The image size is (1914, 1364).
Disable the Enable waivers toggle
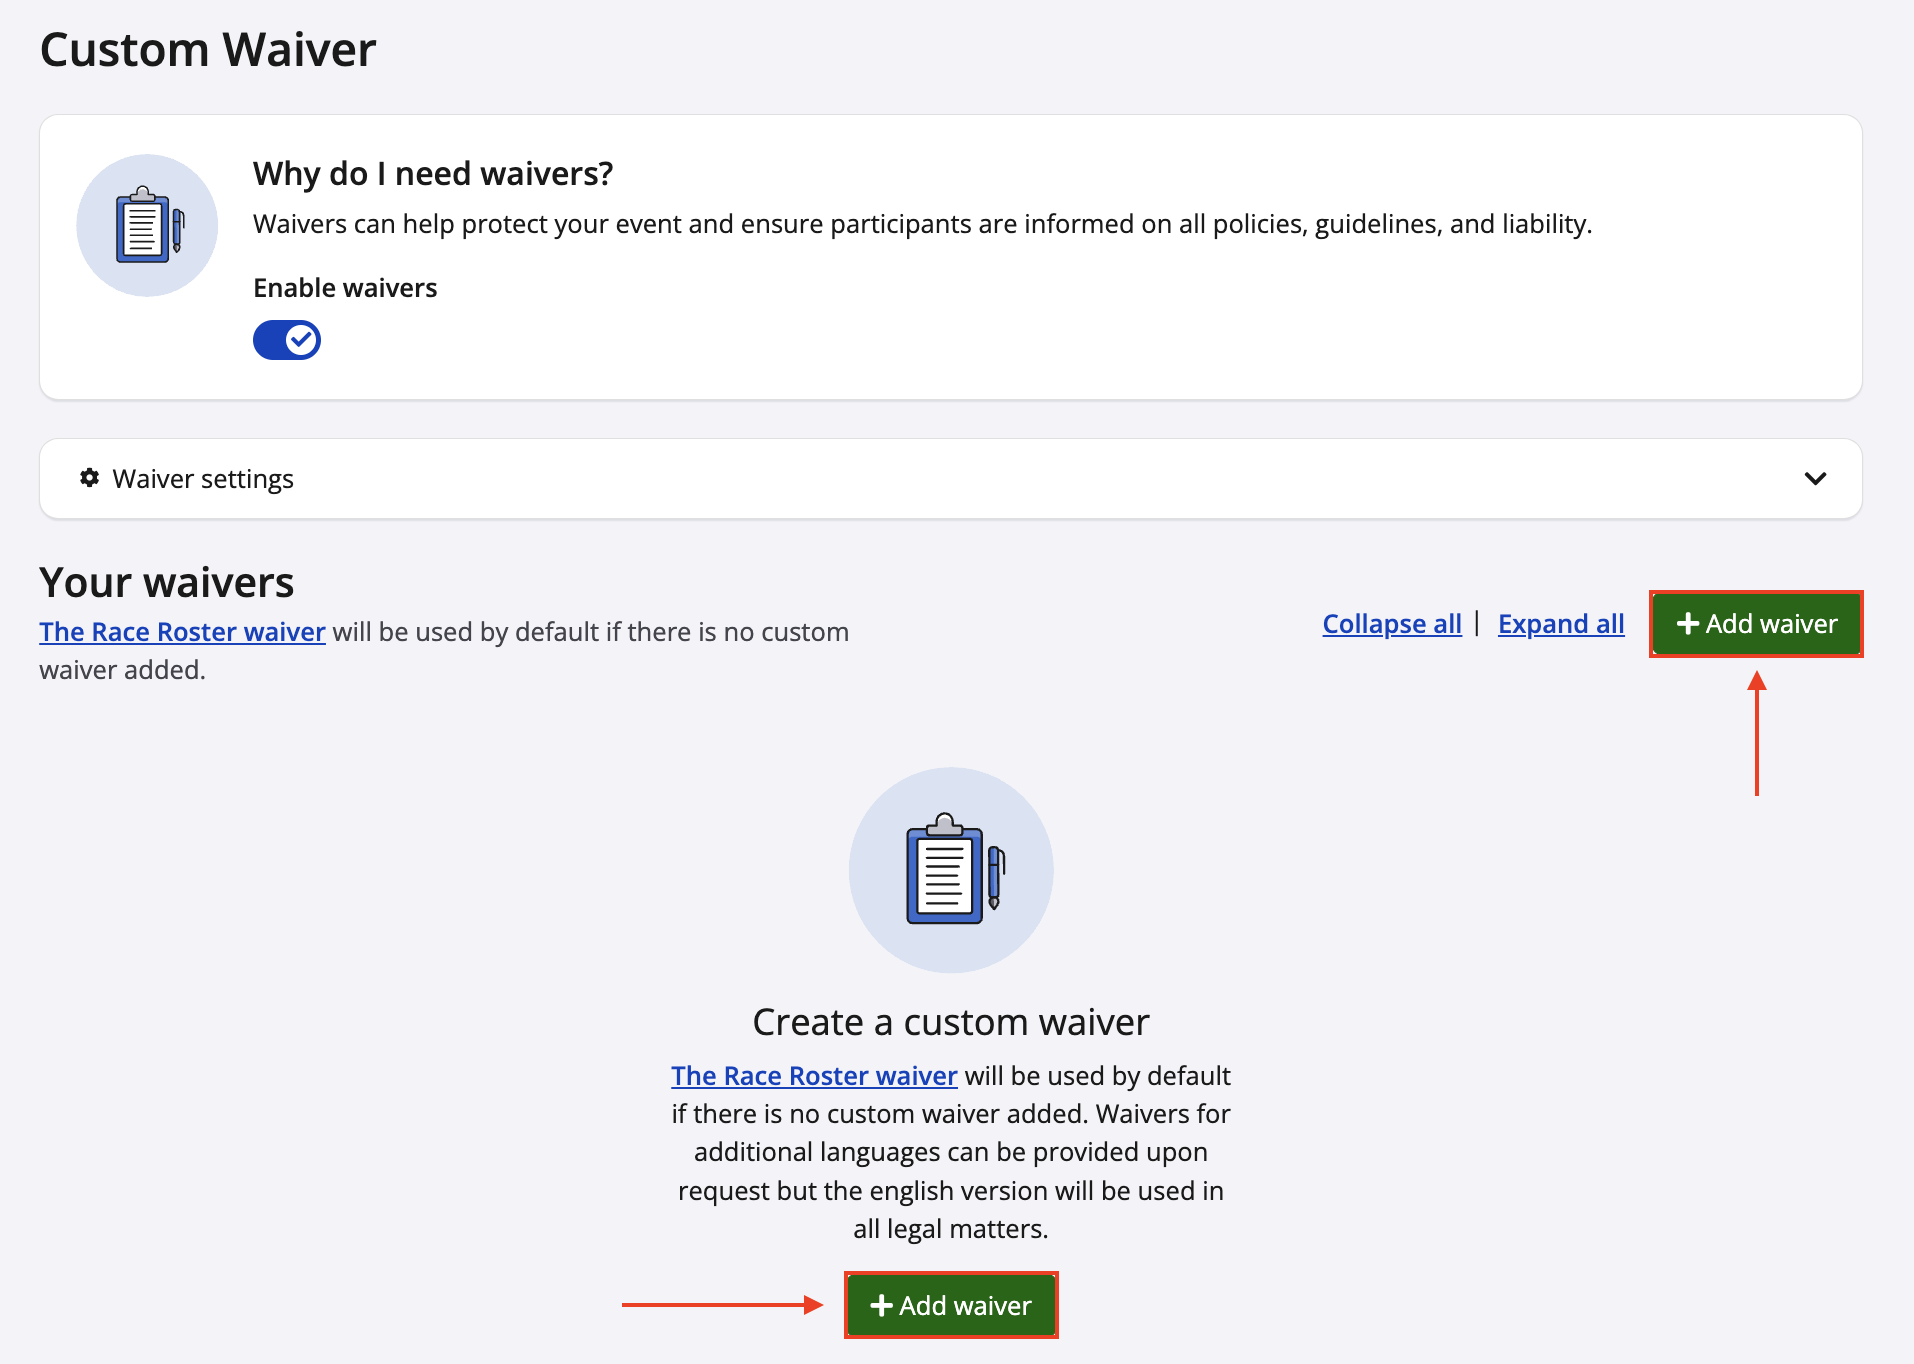(287, 340)
